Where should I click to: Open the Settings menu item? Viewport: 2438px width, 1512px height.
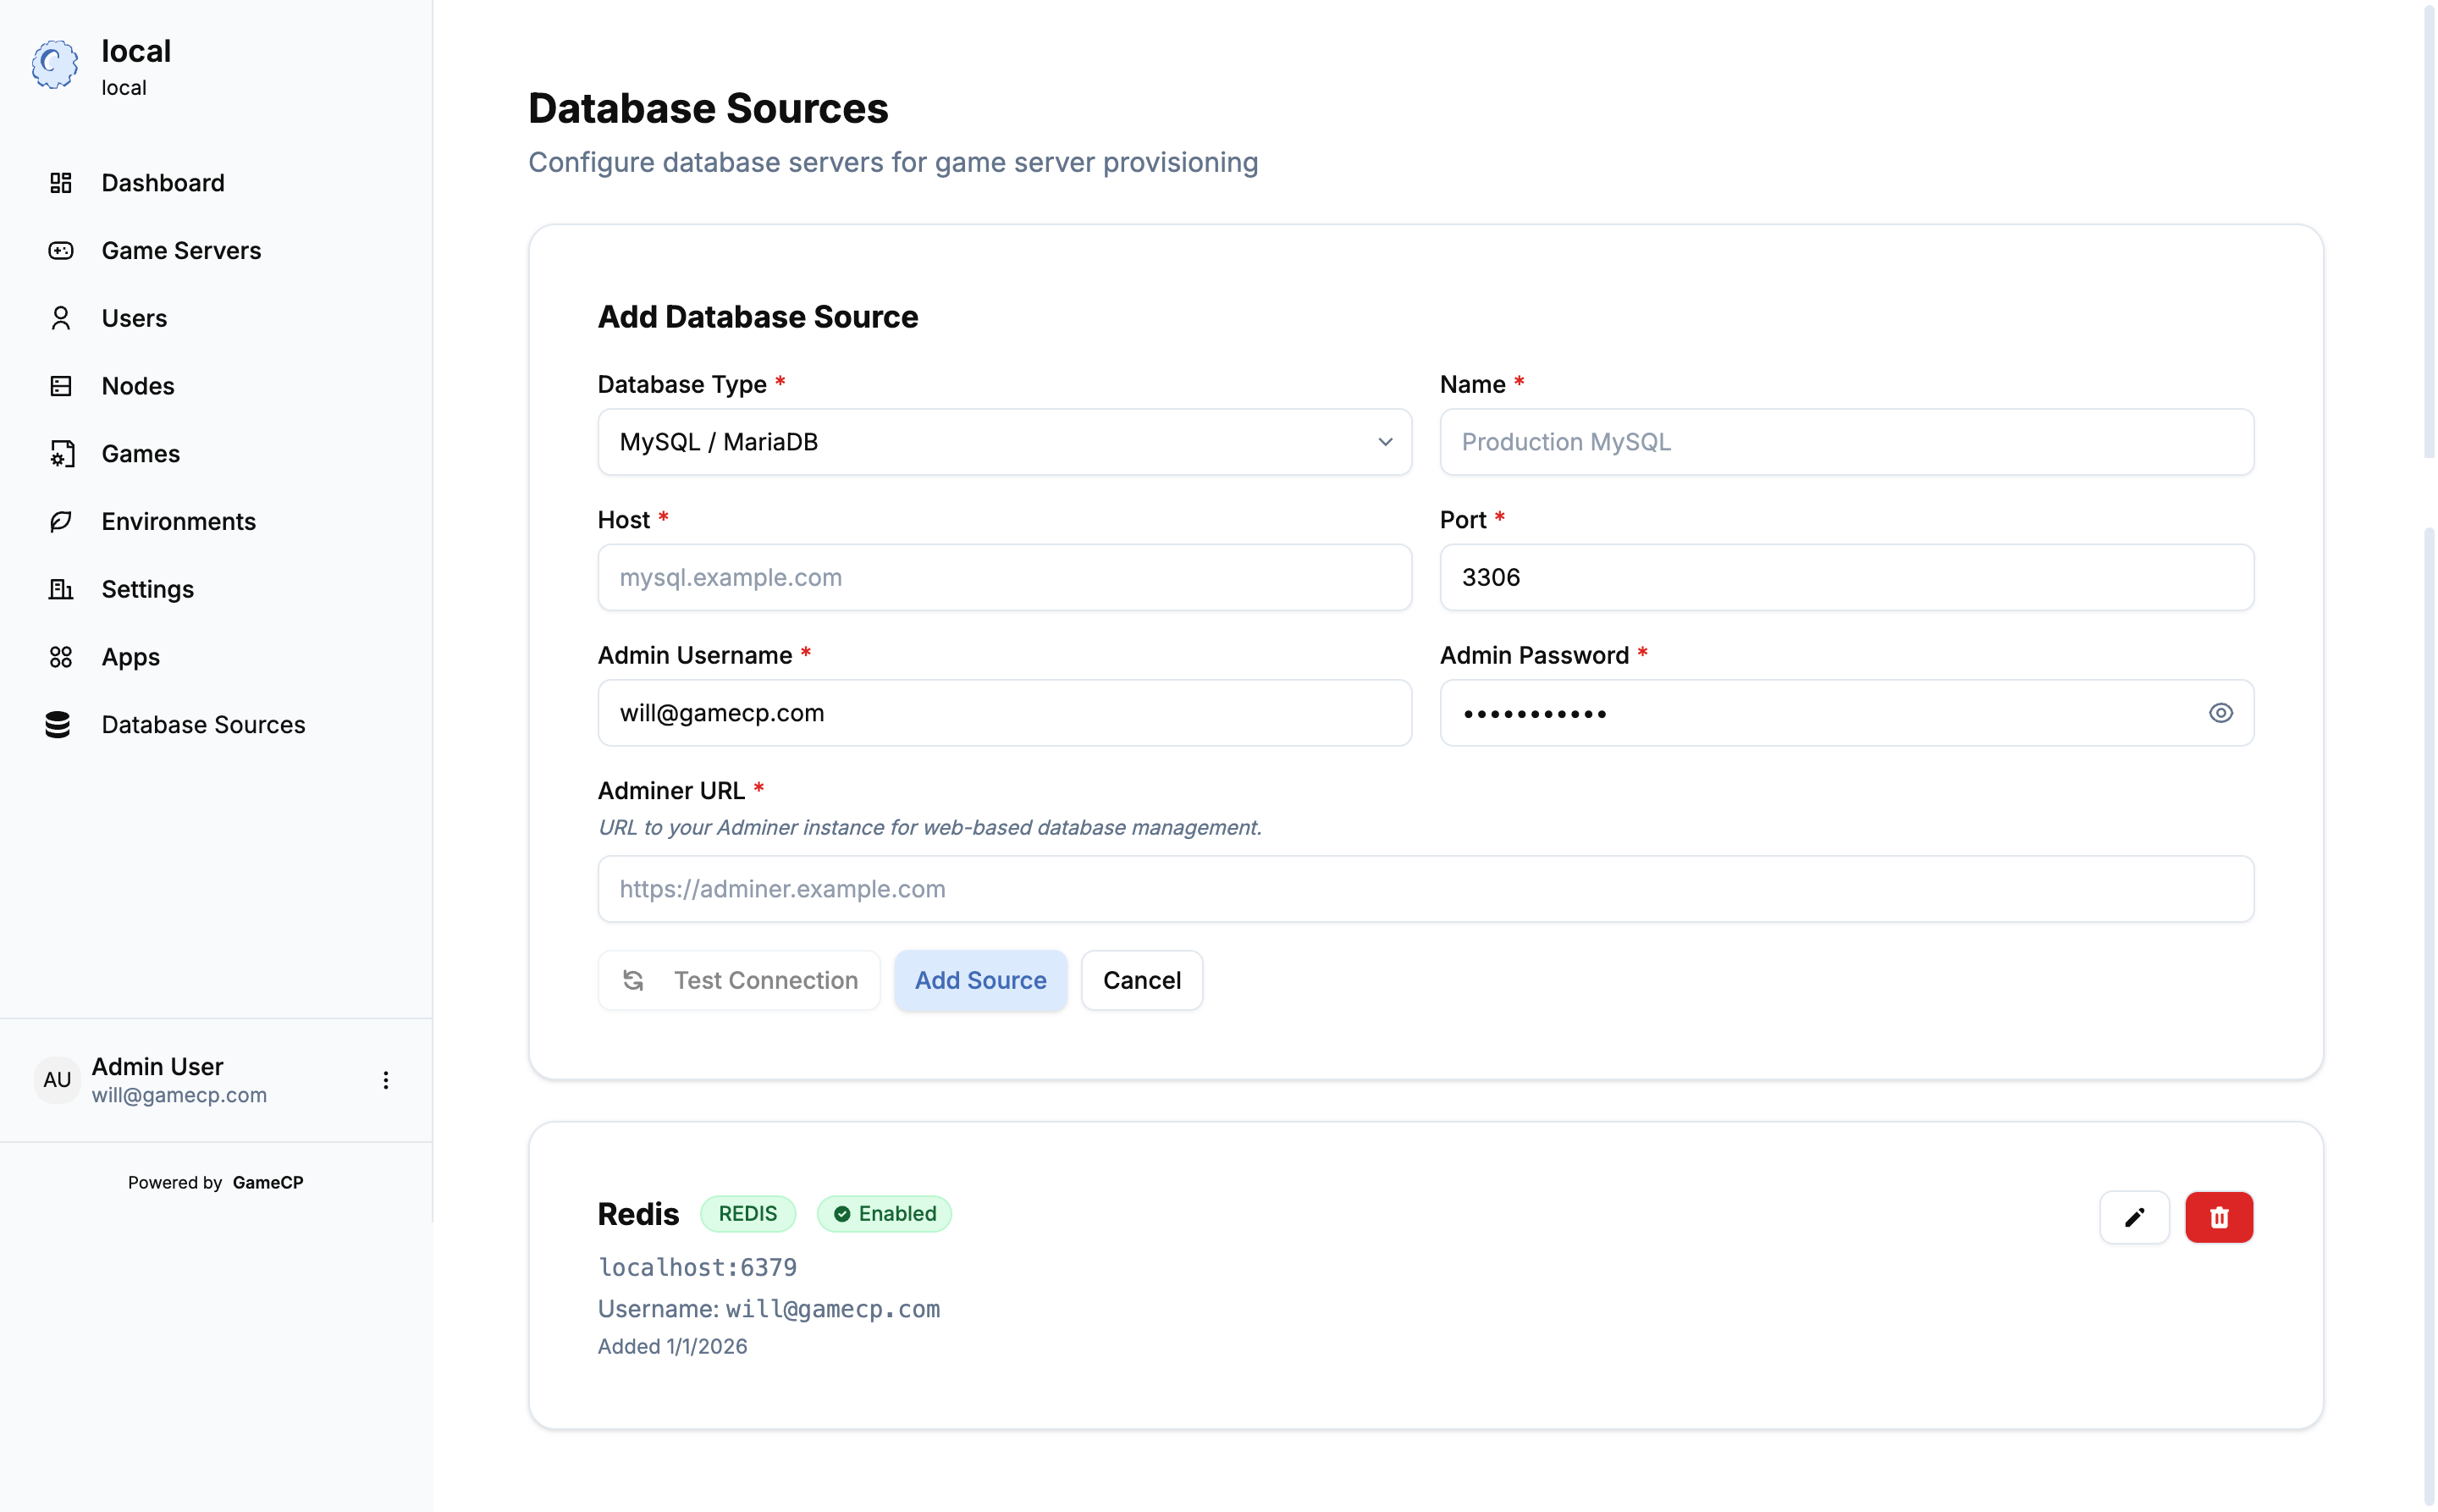tap(148, 589)
